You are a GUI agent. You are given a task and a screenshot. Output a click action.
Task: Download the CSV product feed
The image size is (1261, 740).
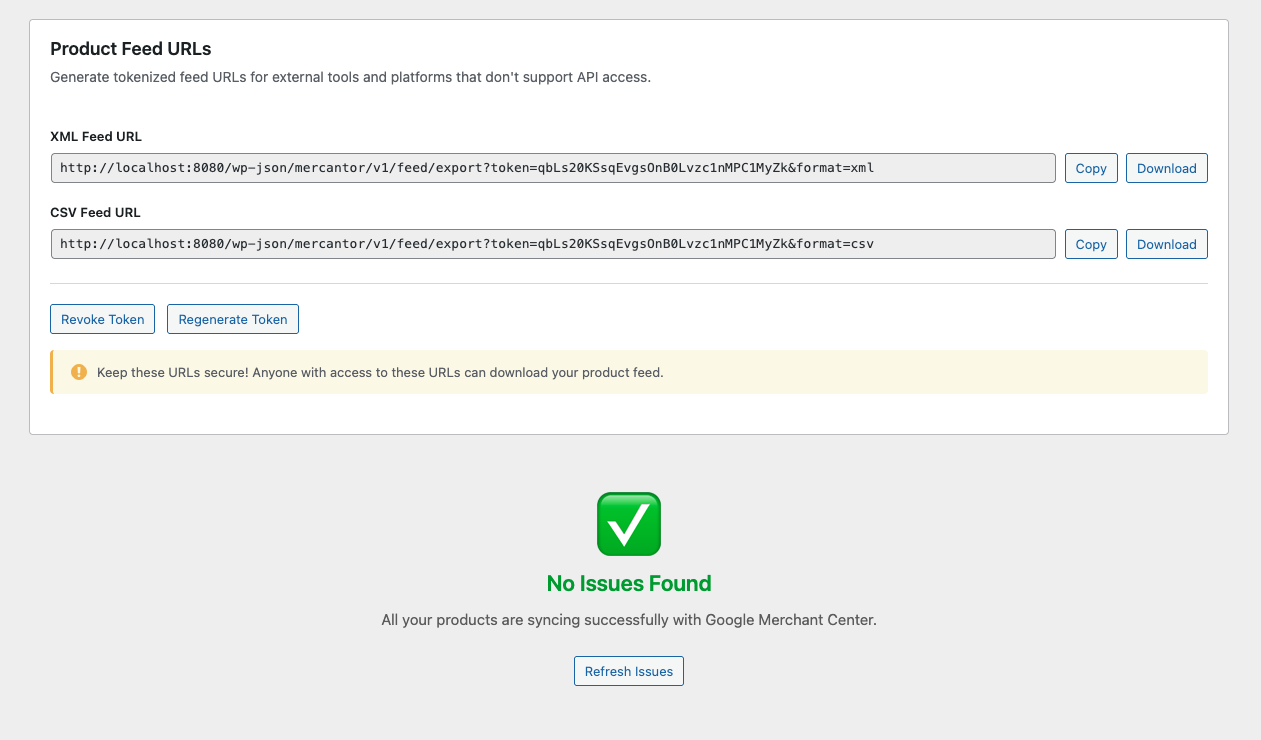tap(1166, 244)
